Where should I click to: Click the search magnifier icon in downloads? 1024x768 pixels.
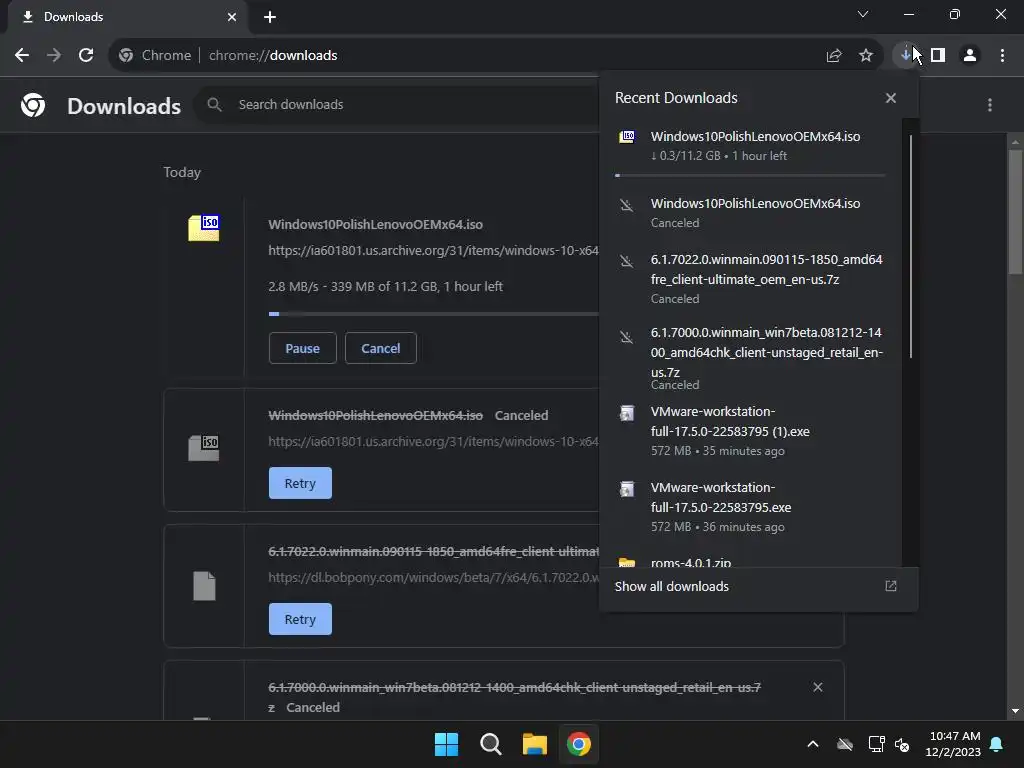click(x=214, y=104)
